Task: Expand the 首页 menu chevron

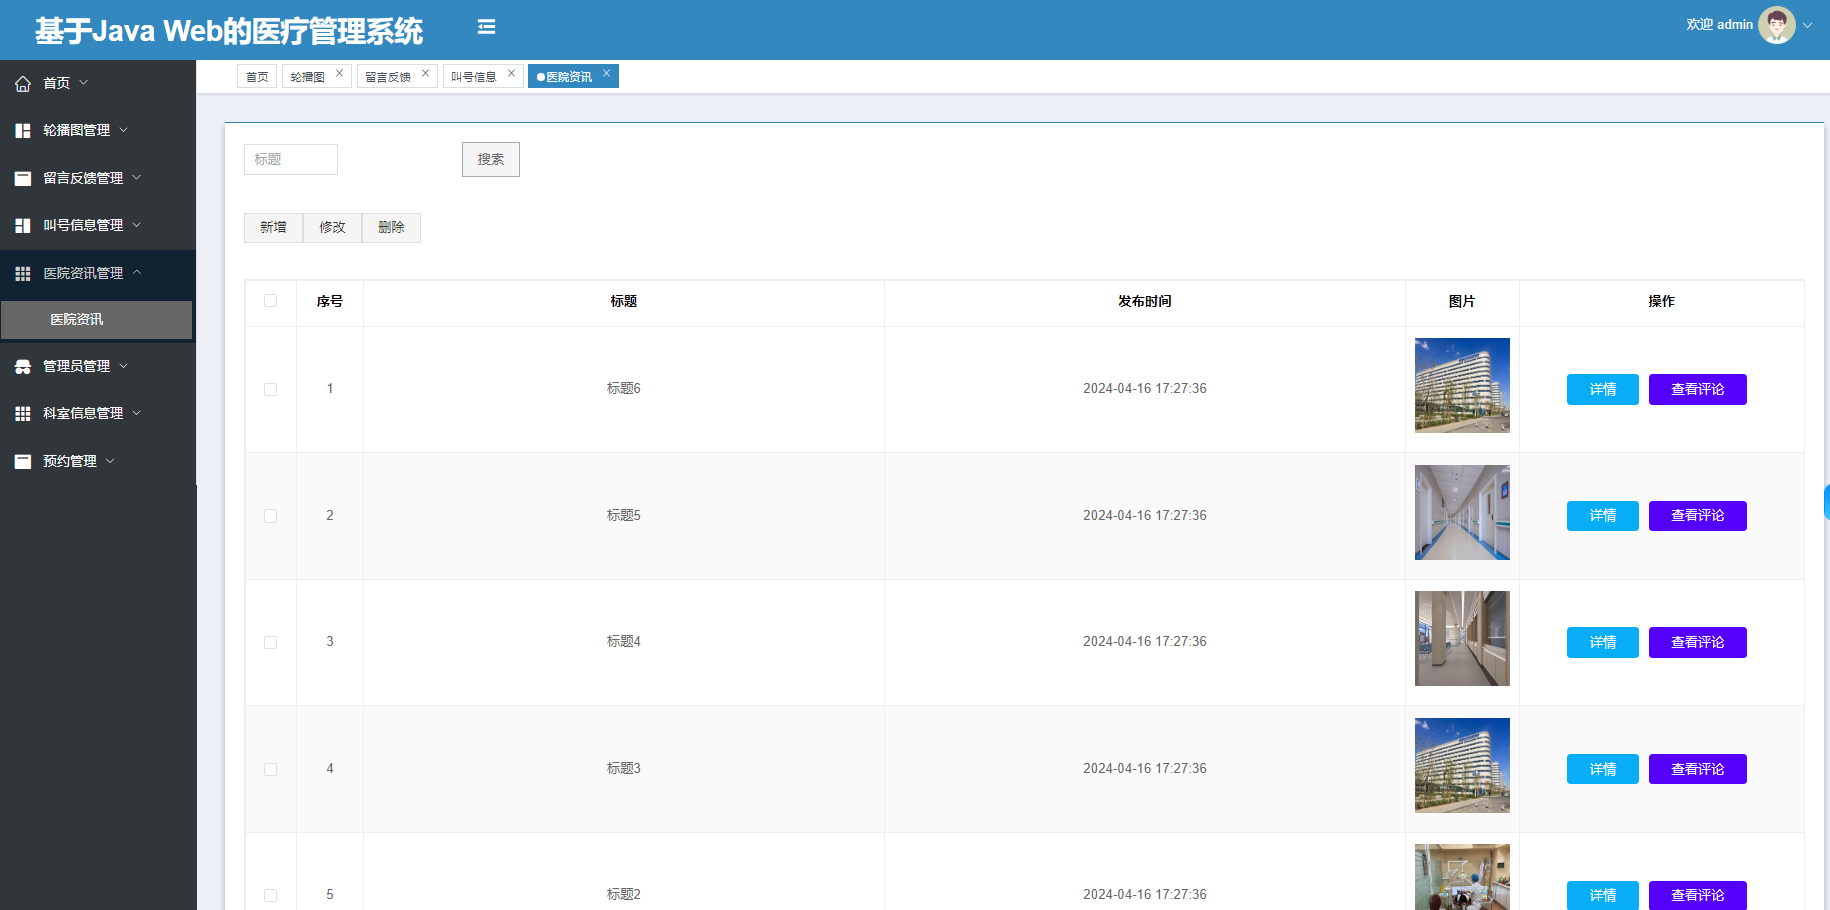Action: point(84,83)
